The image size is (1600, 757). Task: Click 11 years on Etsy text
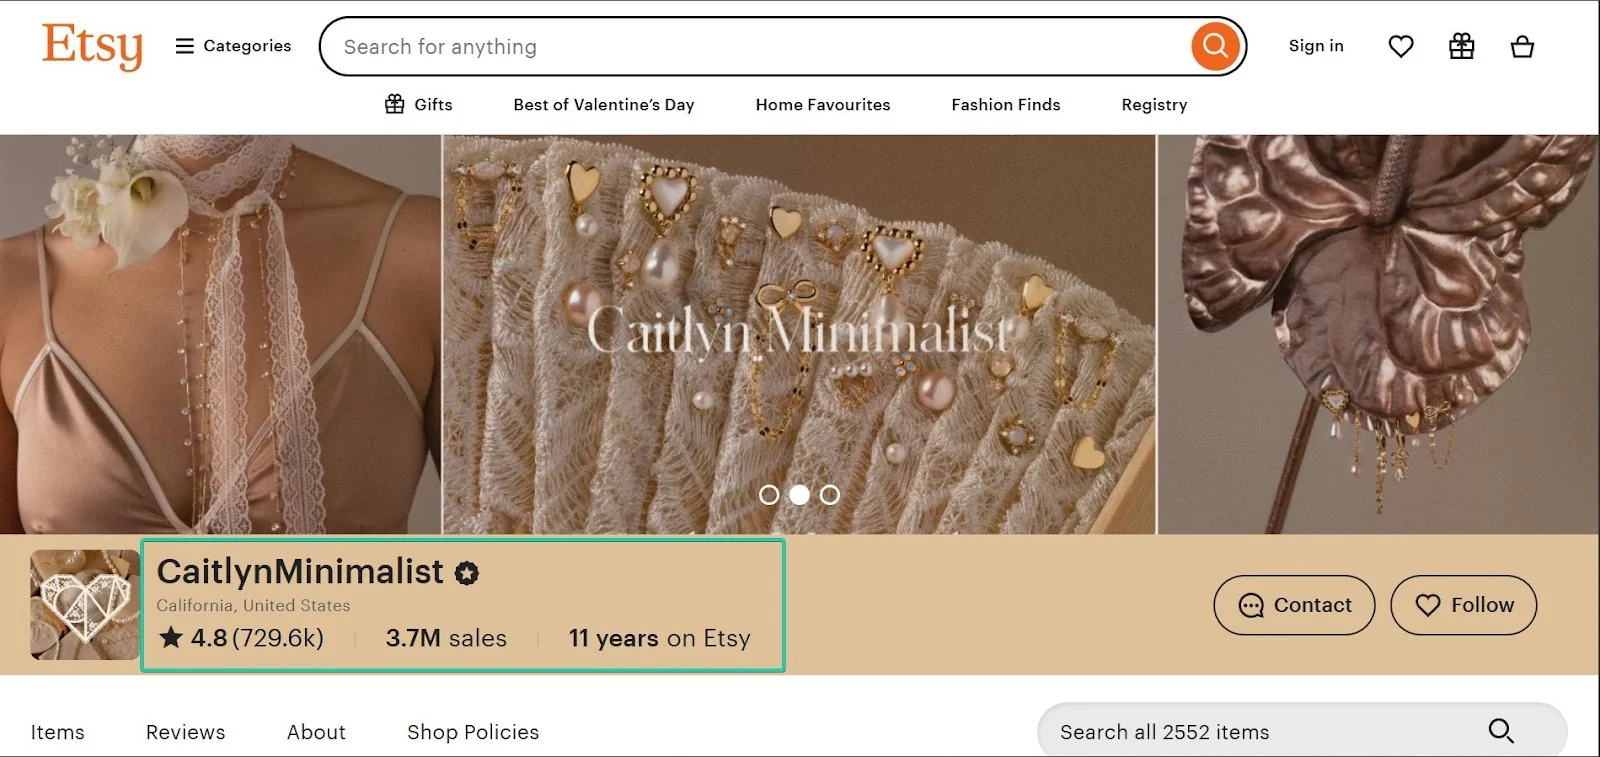click(659, 638)
